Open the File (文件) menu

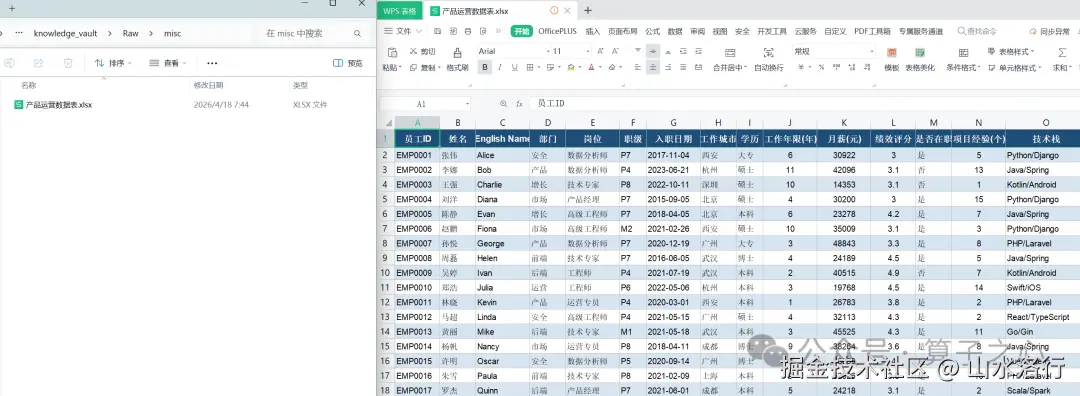pyautogui.click(x=403, y=31)
